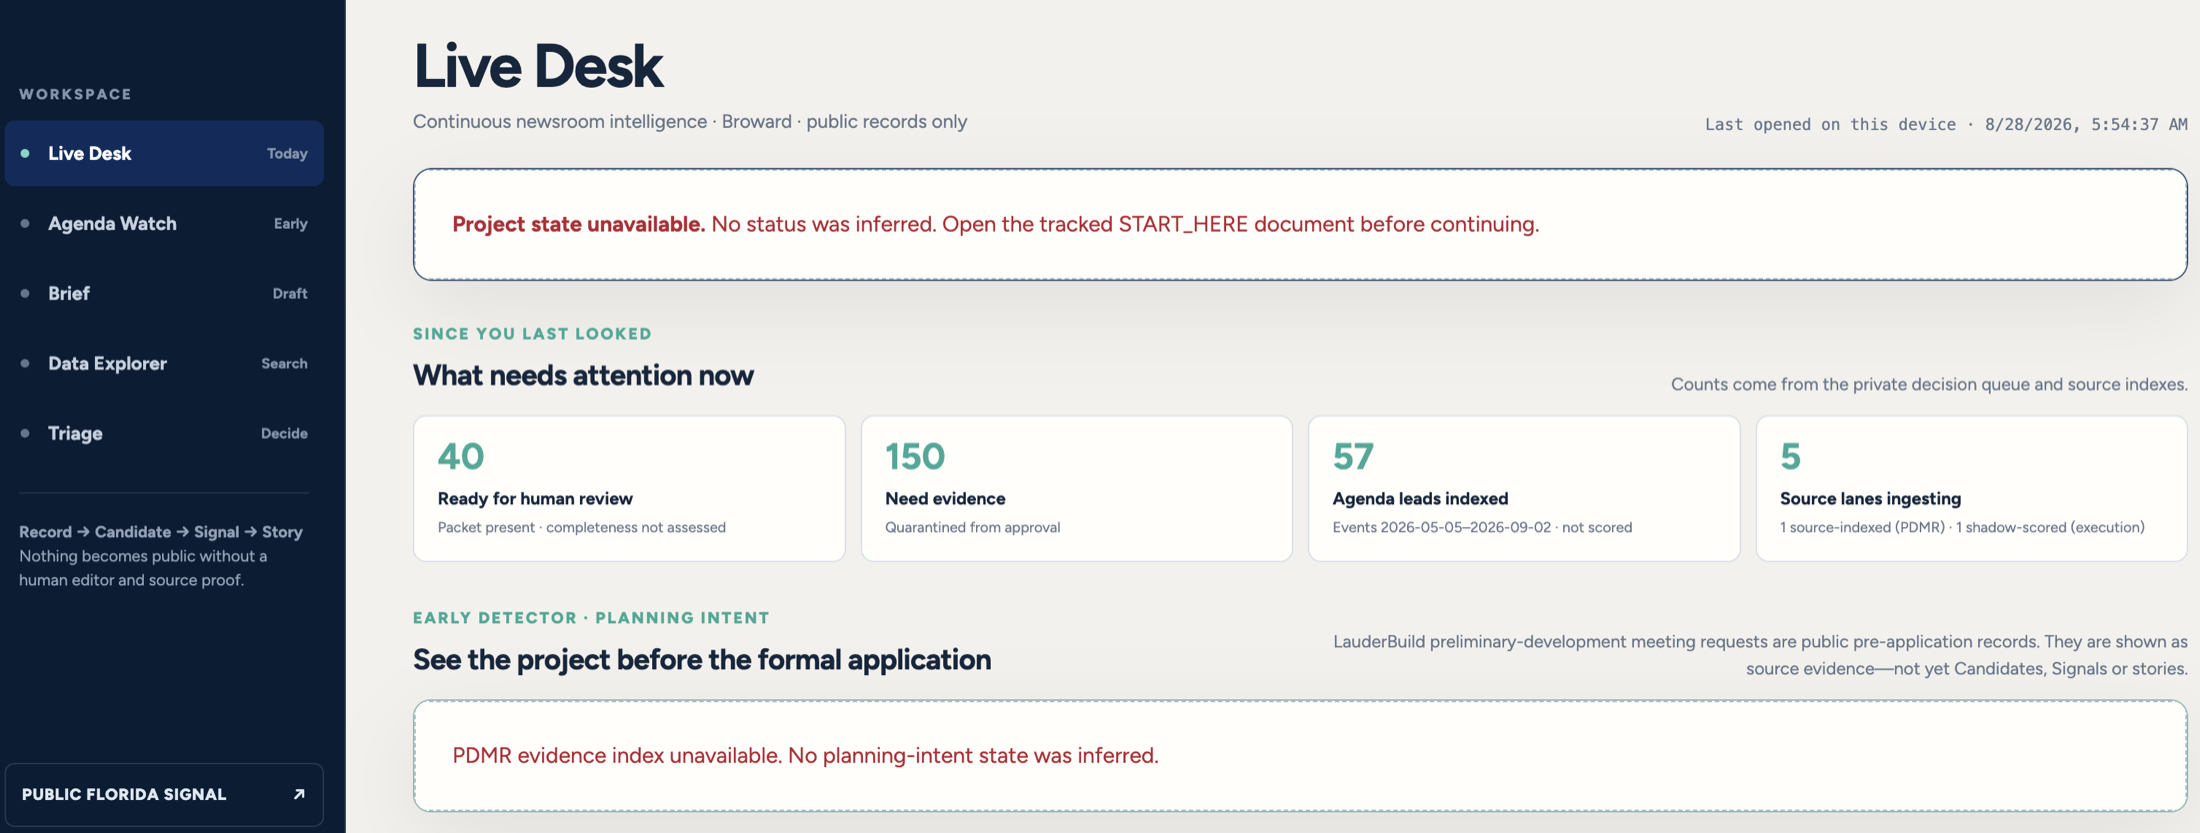Click 'Quarantined from approval' text

pos(973,527)
